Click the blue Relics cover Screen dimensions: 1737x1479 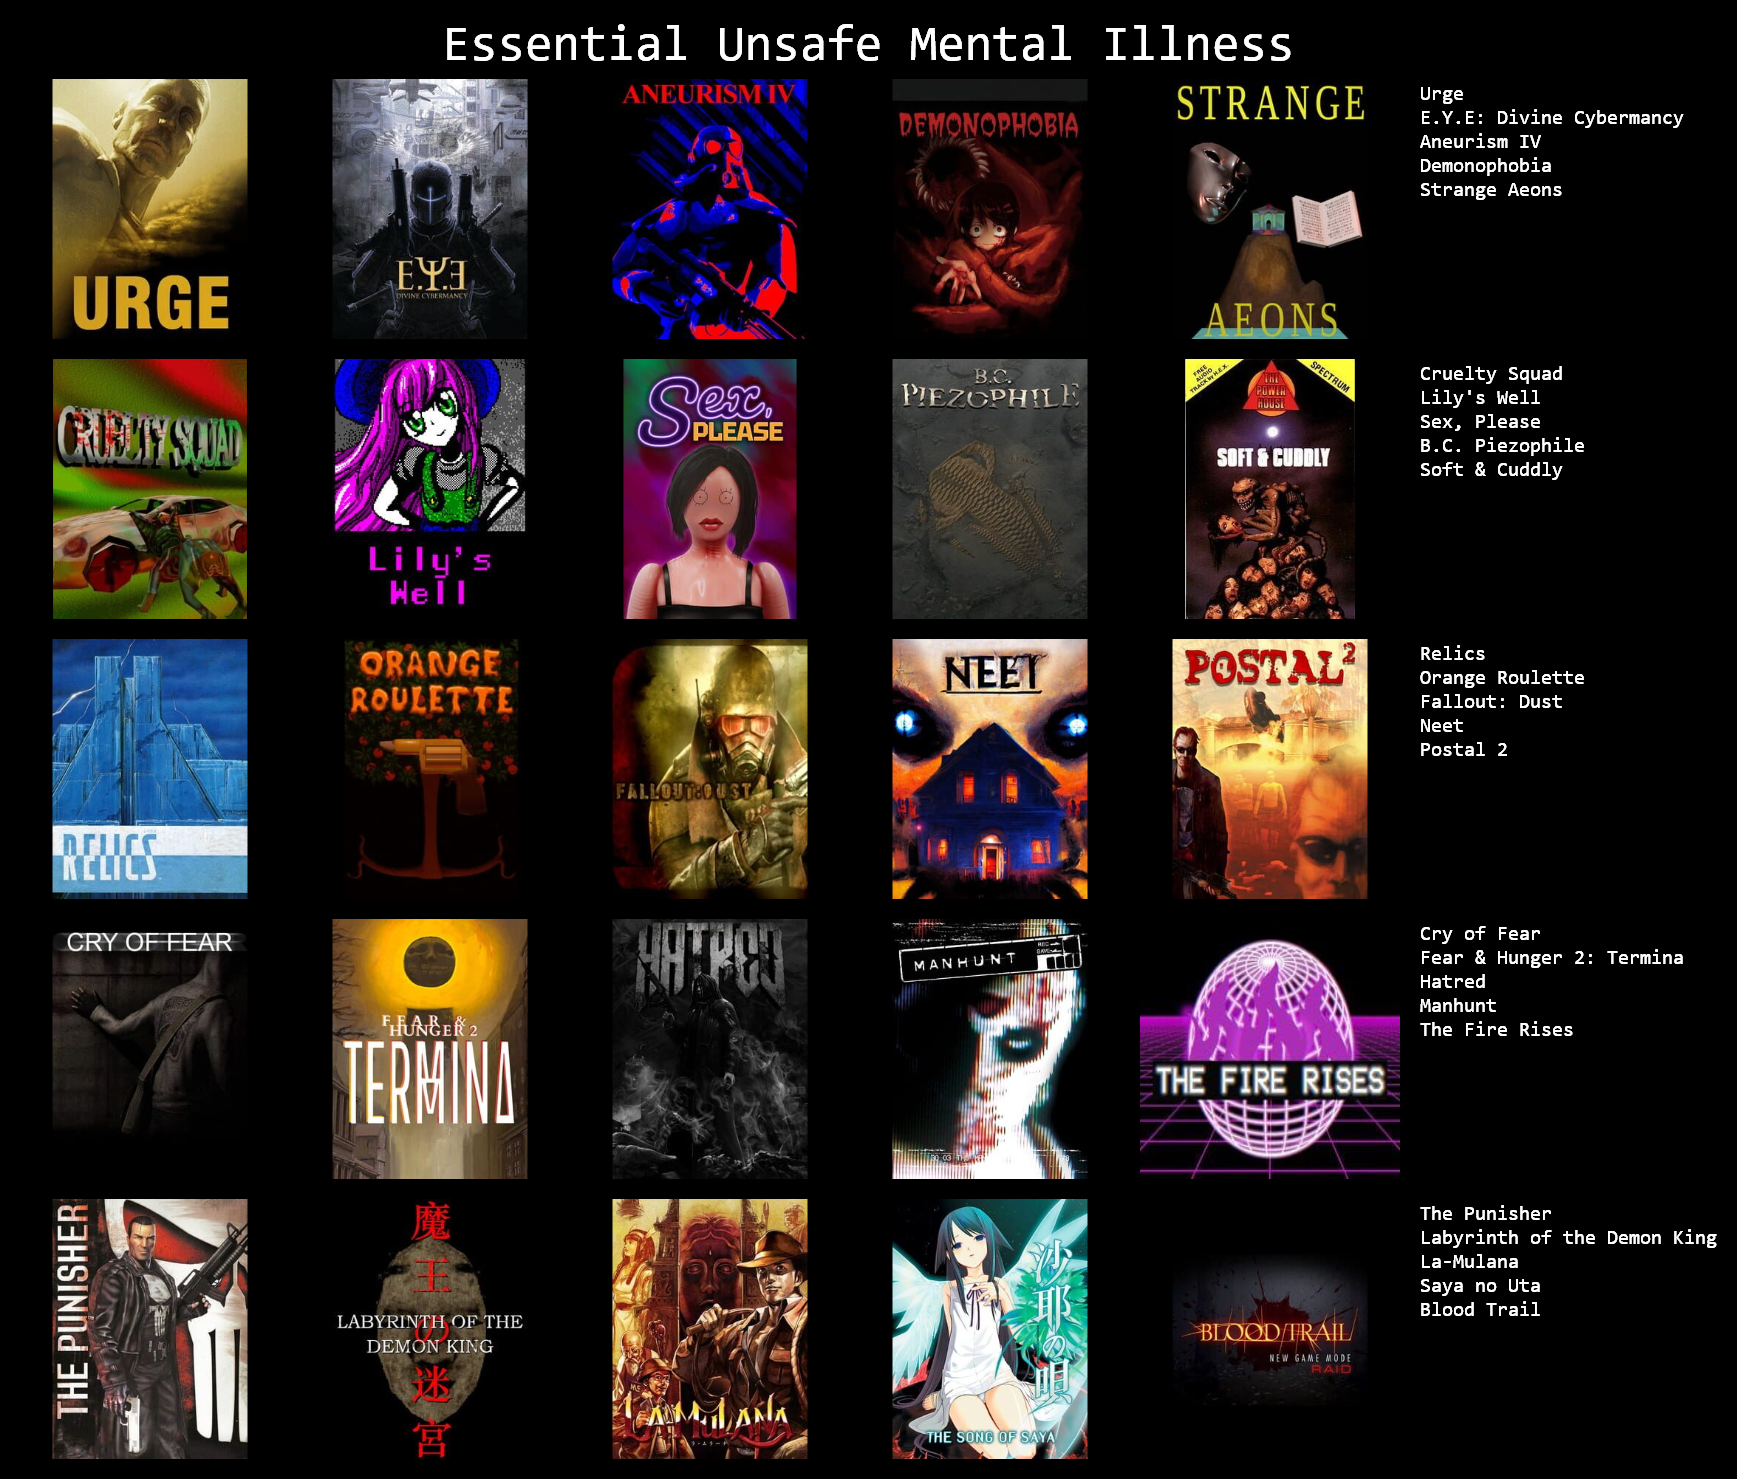[150, 769]
